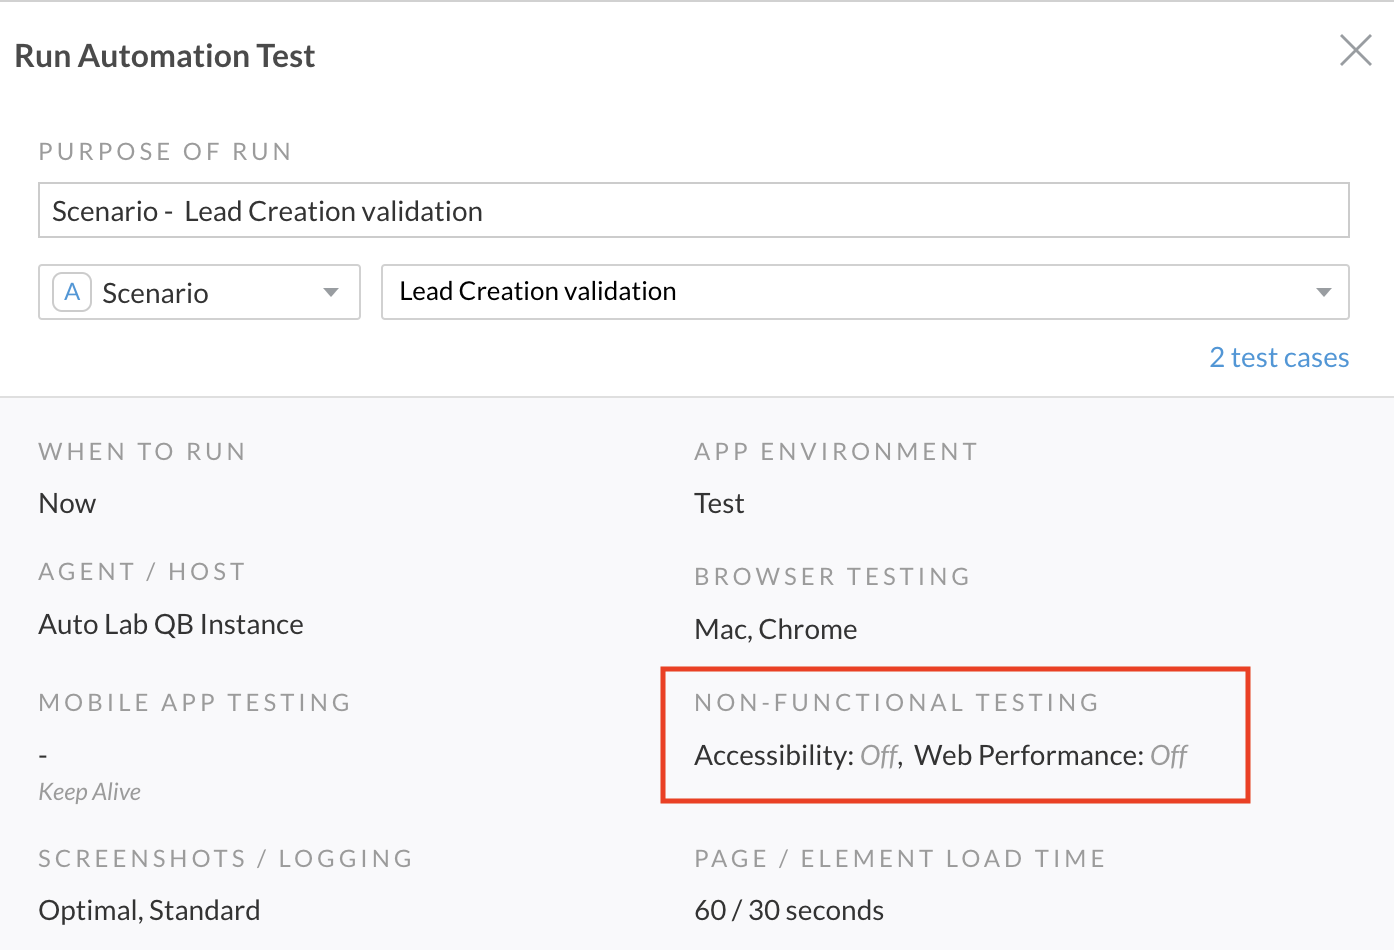The width and height of the screenshot is (1394, 950).
Task: Expand the Lead Creation validation dropdown
Action: click(x=865, y=292)
